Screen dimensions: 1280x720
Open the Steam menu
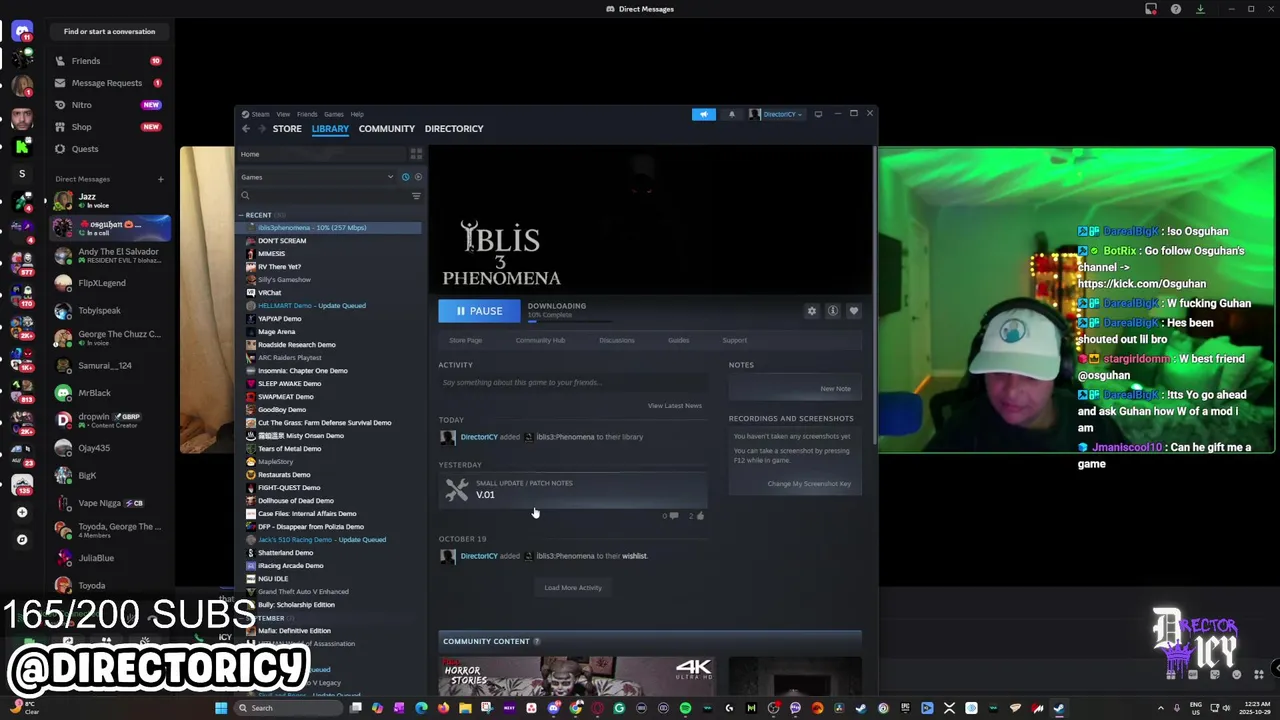[260, 114]
